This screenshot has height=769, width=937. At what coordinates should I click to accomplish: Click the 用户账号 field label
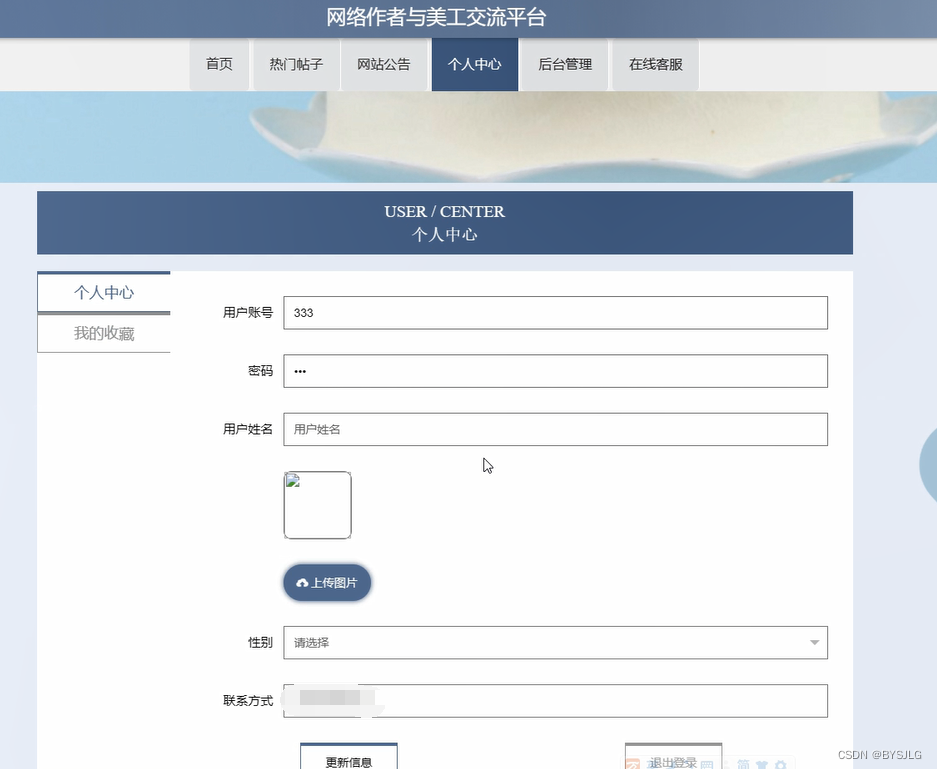[248, 312]
